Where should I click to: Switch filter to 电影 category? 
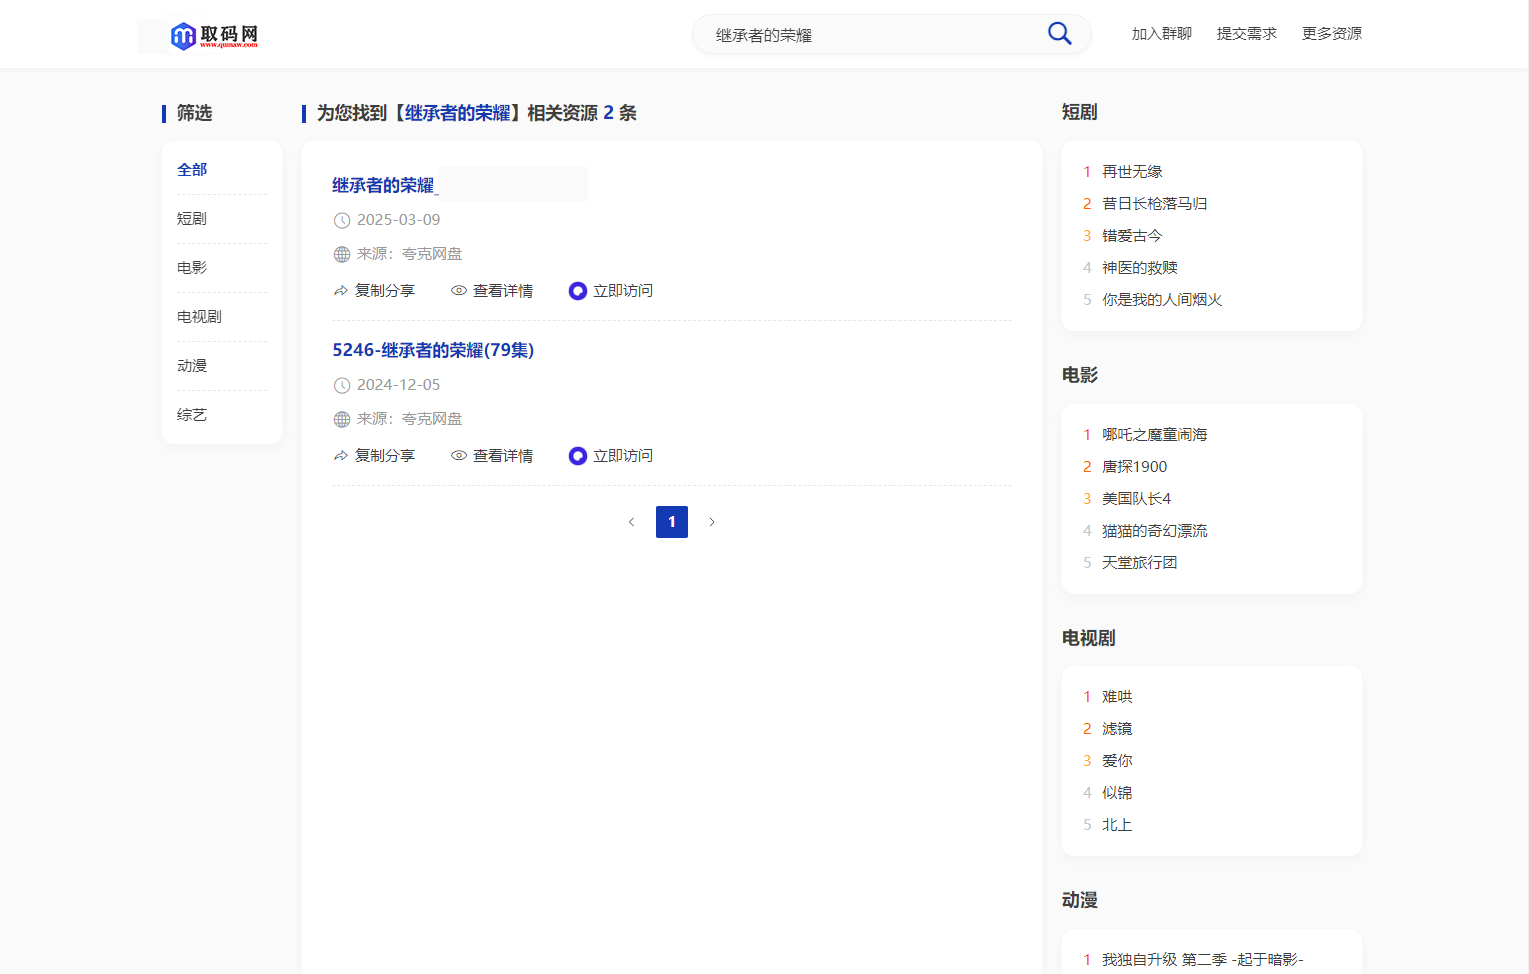point(191,267)
